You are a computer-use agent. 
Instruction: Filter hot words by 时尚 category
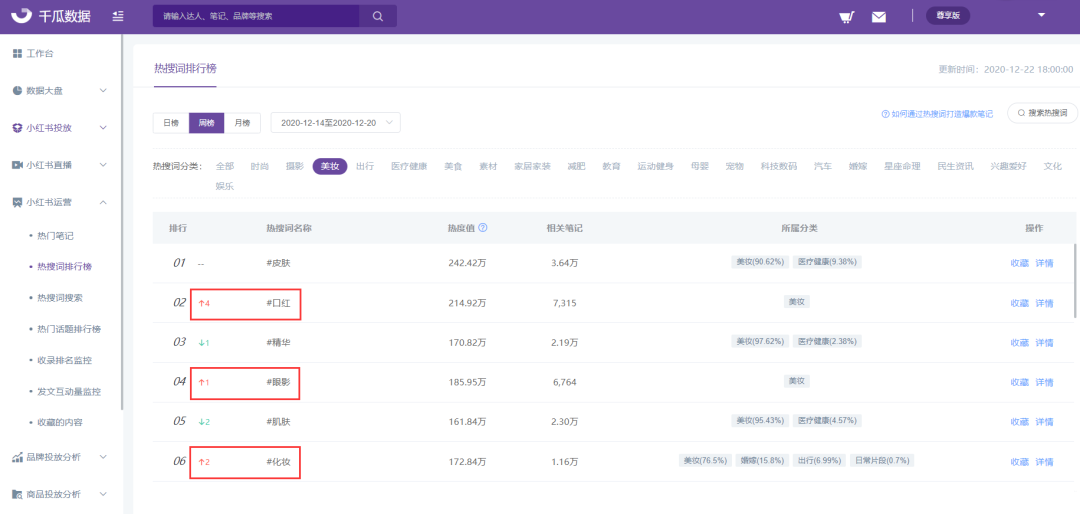coord(260,166)
